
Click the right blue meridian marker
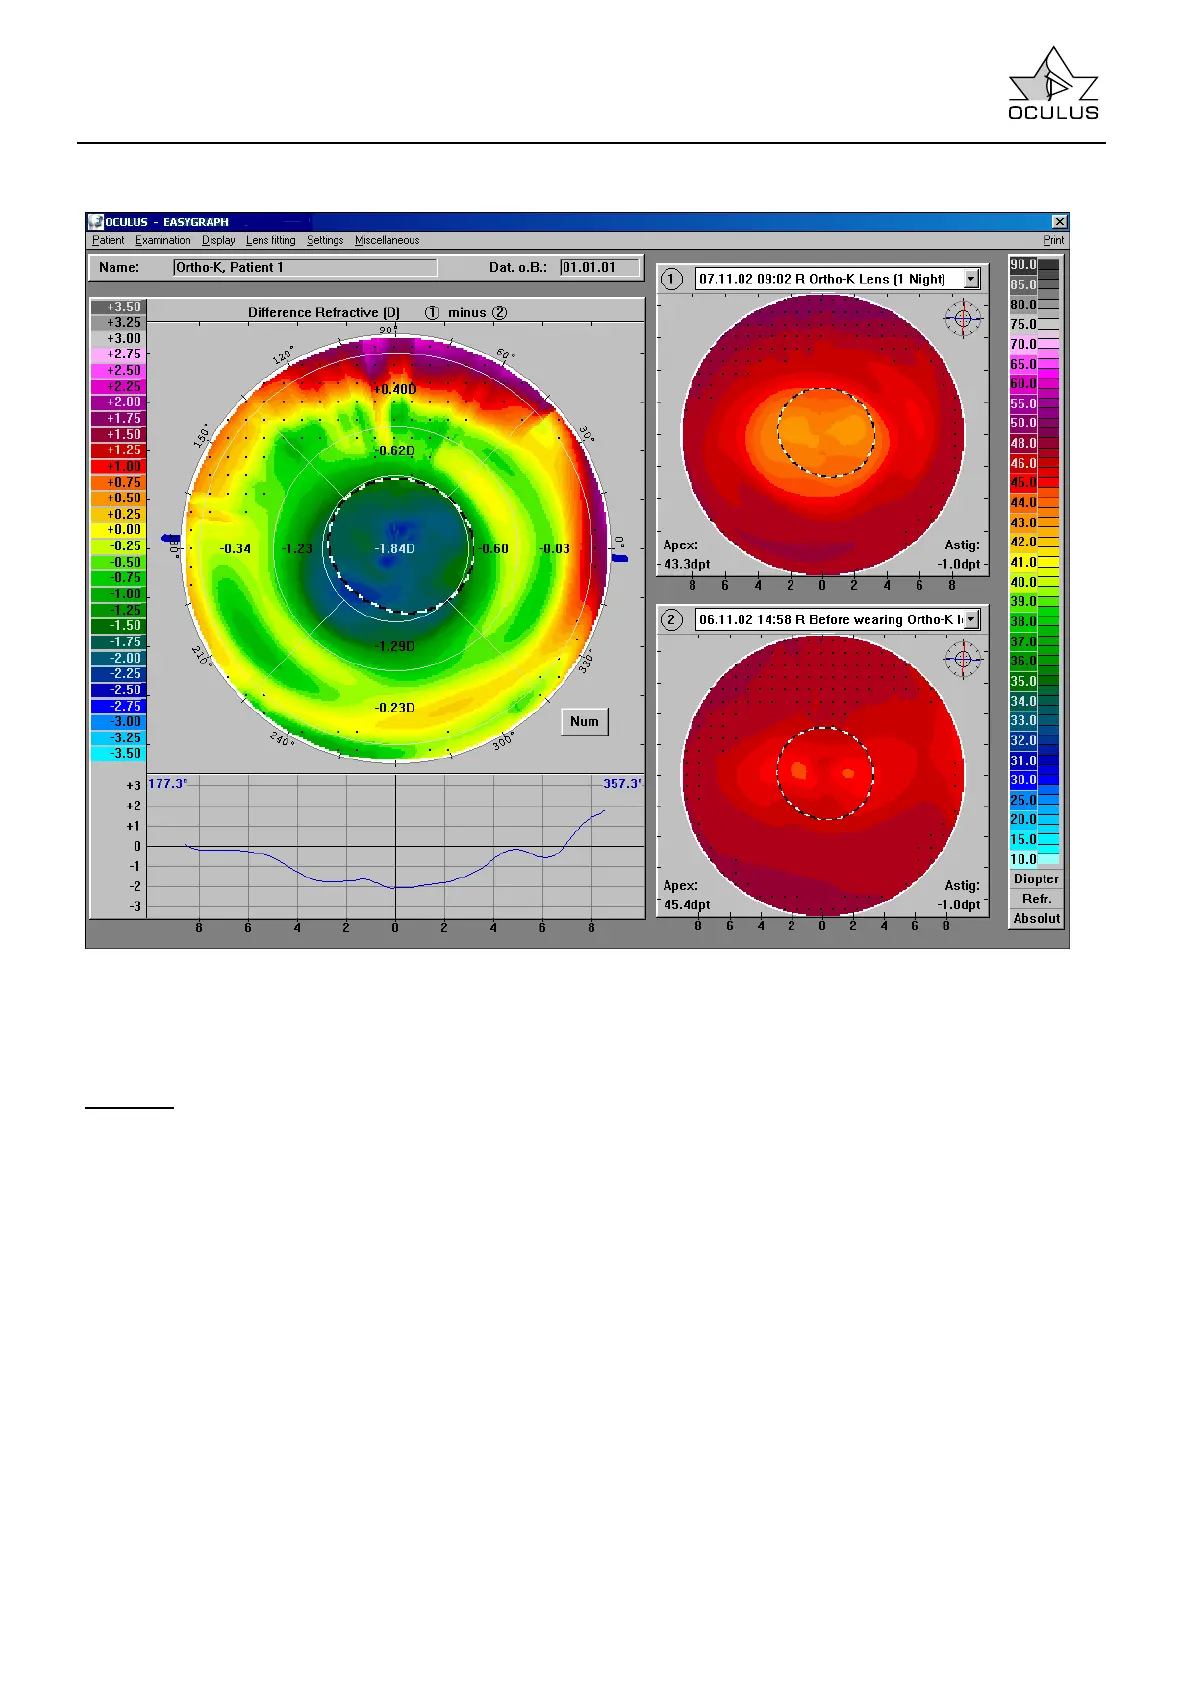(620, 558)
